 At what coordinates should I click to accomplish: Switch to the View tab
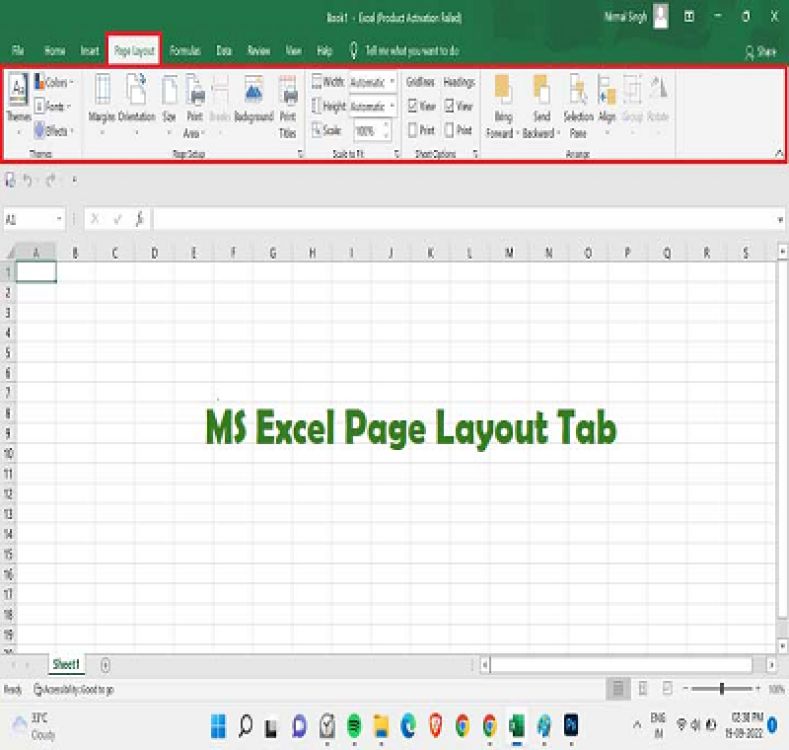[293, 50]
